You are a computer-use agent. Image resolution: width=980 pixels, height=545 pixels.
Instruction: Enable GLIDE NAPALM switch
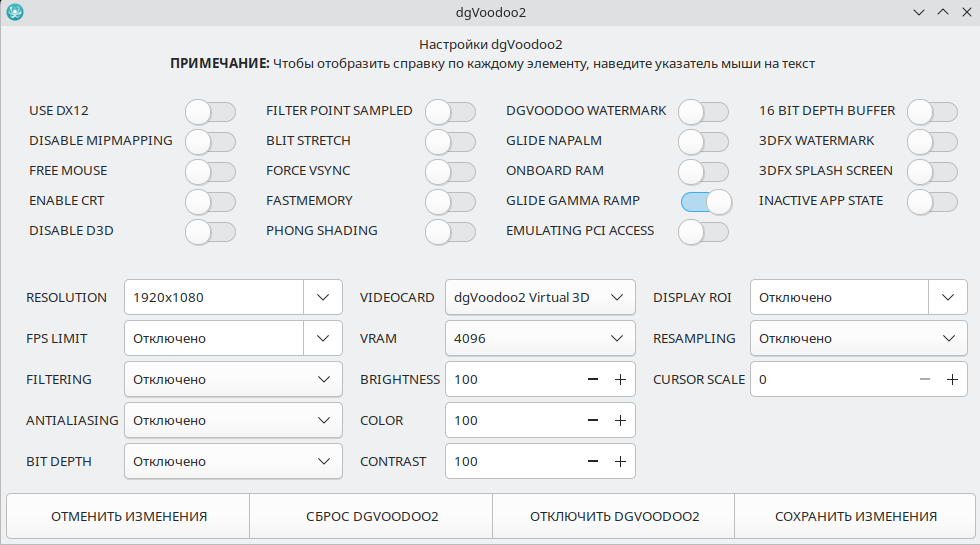pyautogui.click(x=704, y=142)
